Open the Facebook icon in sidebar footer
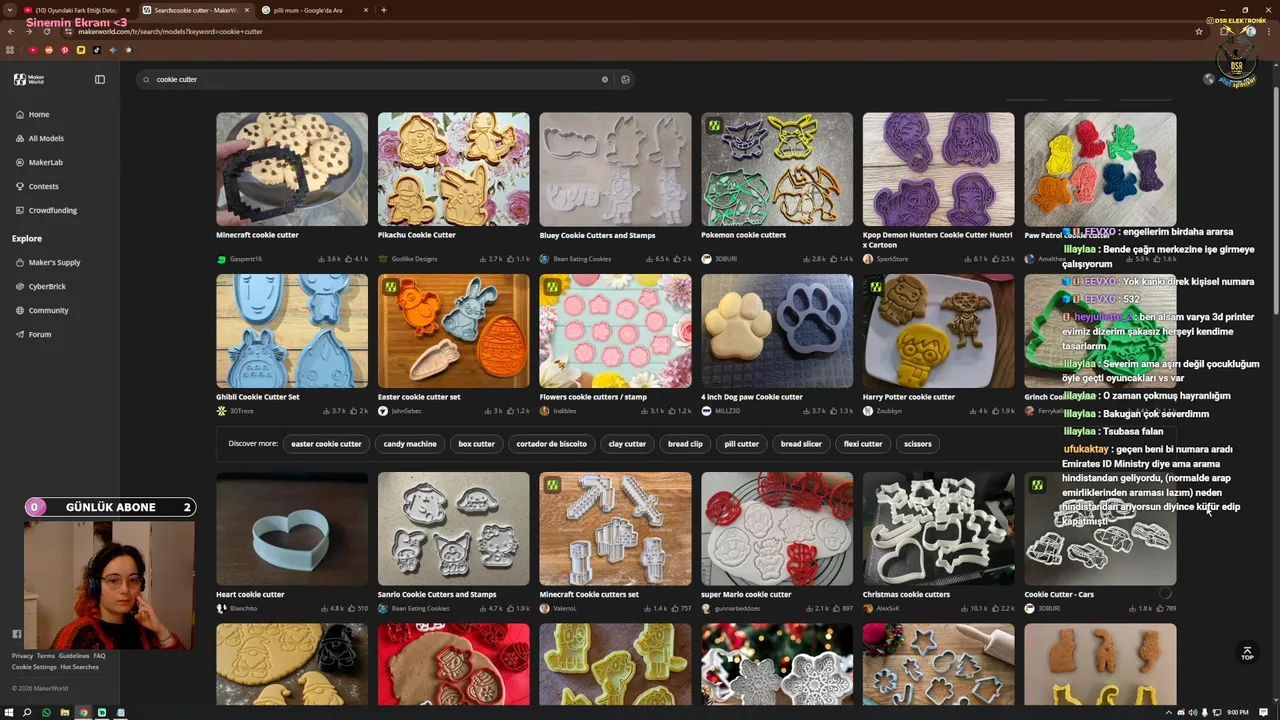Image resolution: width=1280 pixels, height=720 pixels. point(17,634)
